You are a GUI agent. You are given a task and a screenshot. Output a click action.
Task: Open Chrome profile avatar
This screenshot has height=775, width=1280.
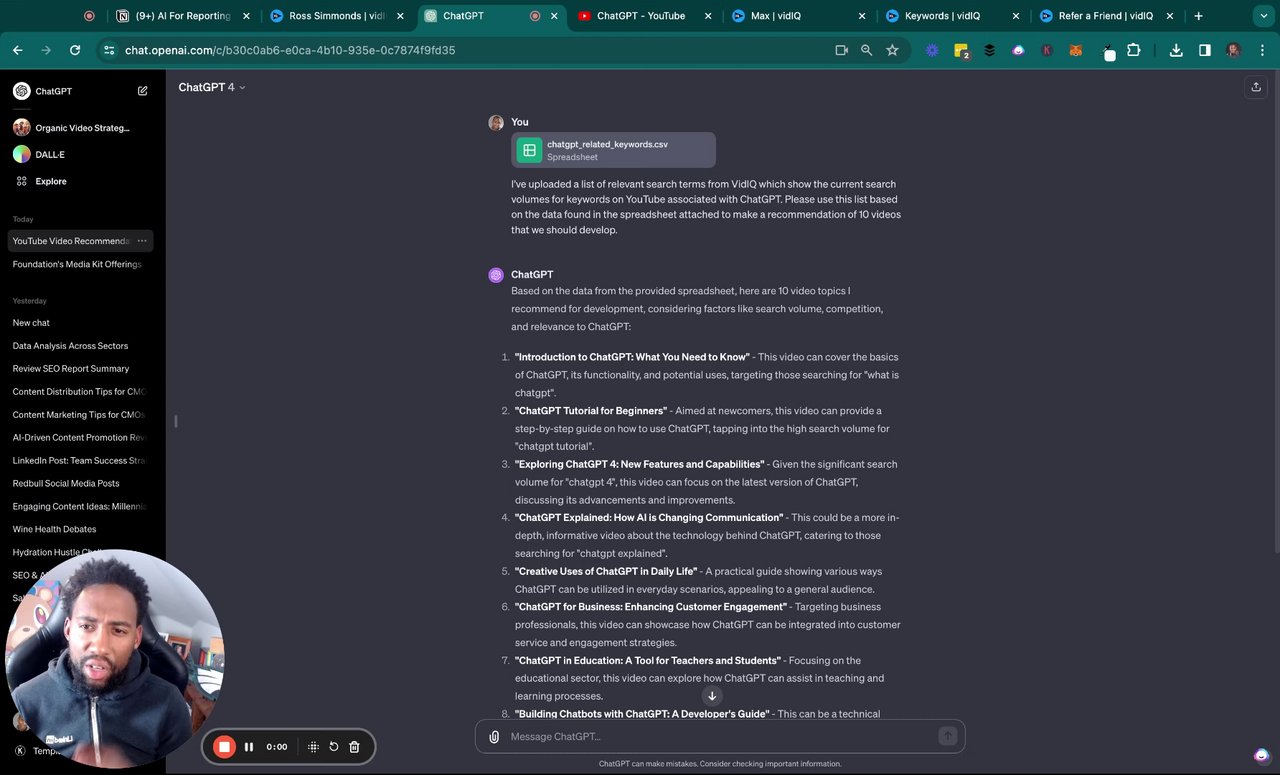pos(1234,50)
